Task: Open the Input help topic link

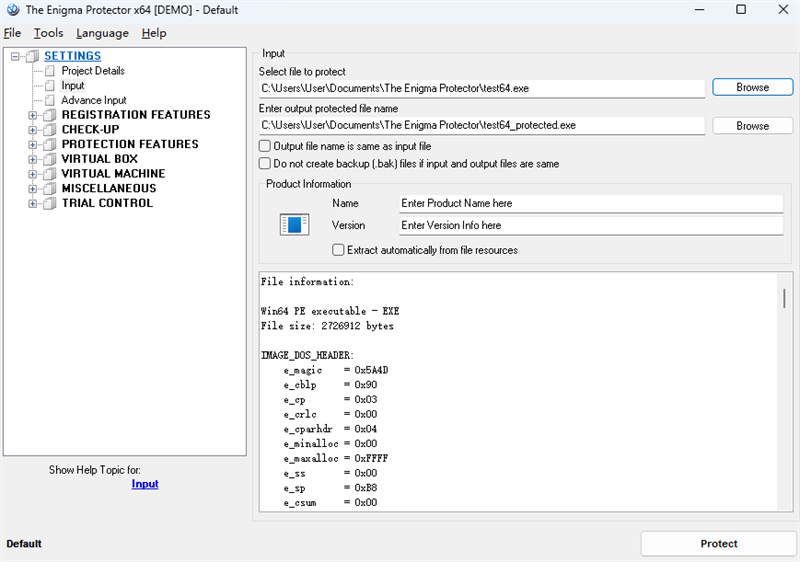Action: [145, 484]
